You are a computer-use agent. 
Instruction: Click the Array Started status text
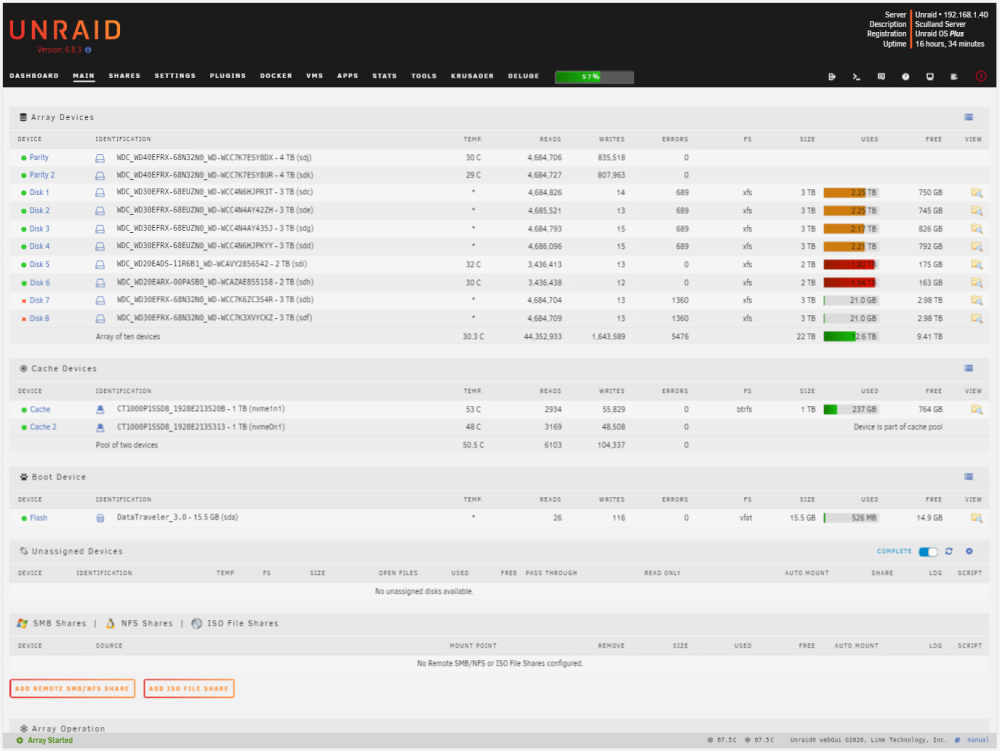50,740
